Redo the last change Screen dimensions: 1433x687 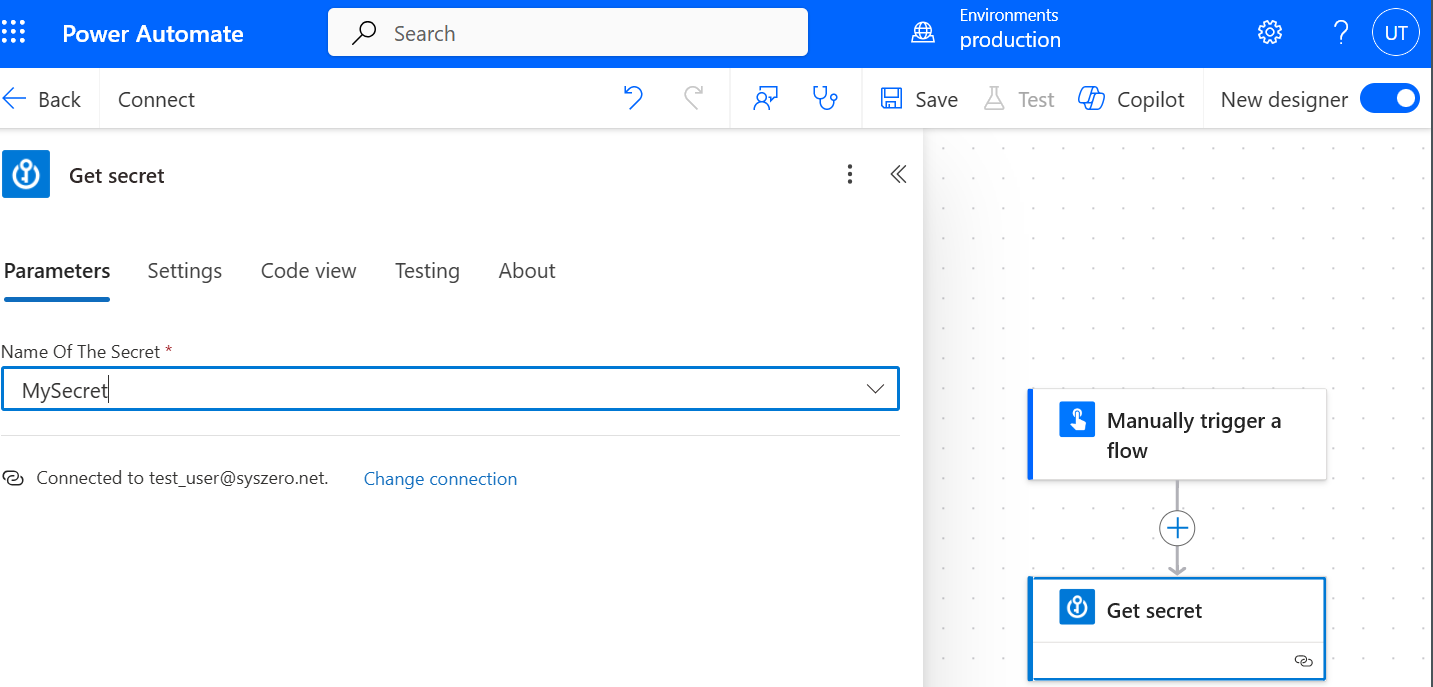693,98
